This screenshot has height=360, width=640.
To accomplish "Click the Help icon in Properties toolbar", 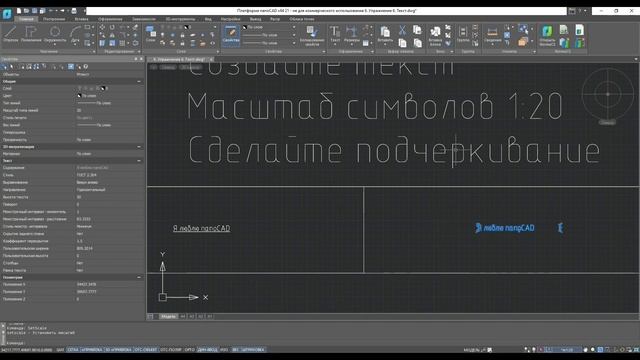I will click(86, 67).
